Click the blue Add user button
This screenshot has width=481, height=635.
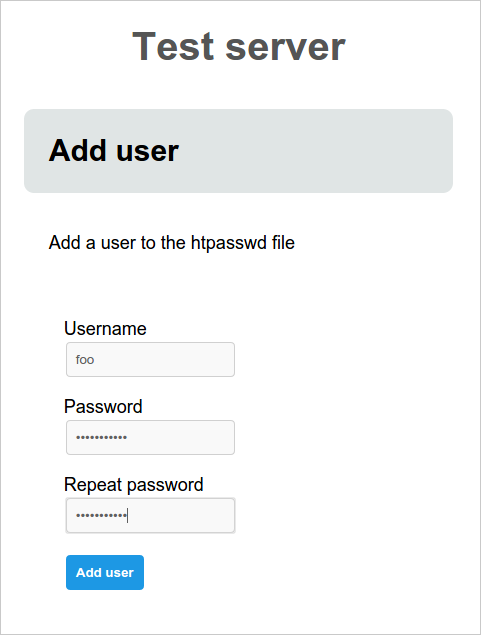(x=105, y=572)
